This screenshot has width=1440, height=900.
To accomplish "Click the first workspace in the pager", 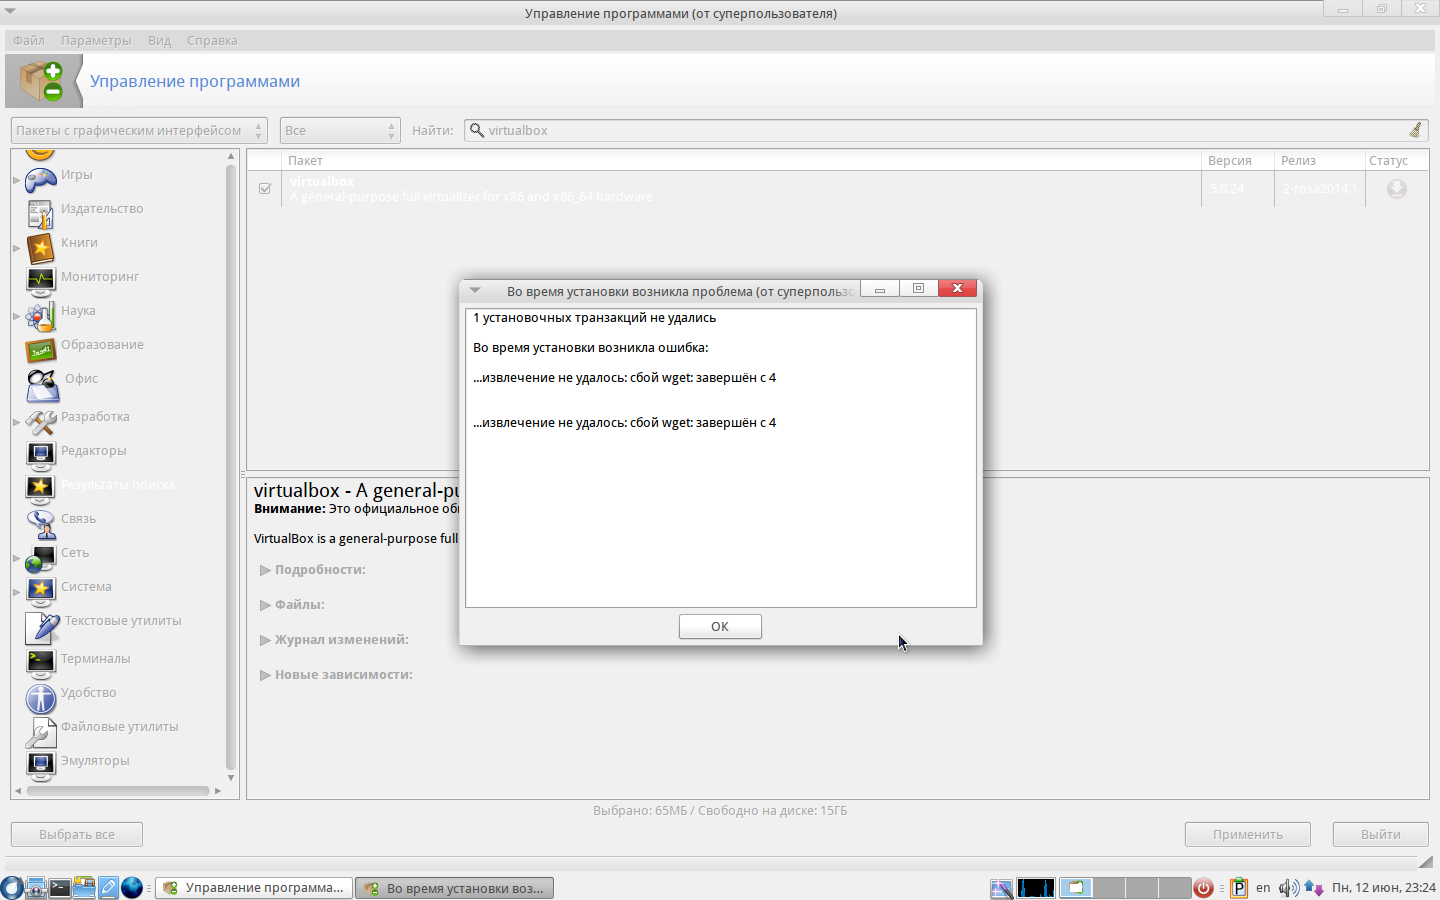I will 1076,887.
